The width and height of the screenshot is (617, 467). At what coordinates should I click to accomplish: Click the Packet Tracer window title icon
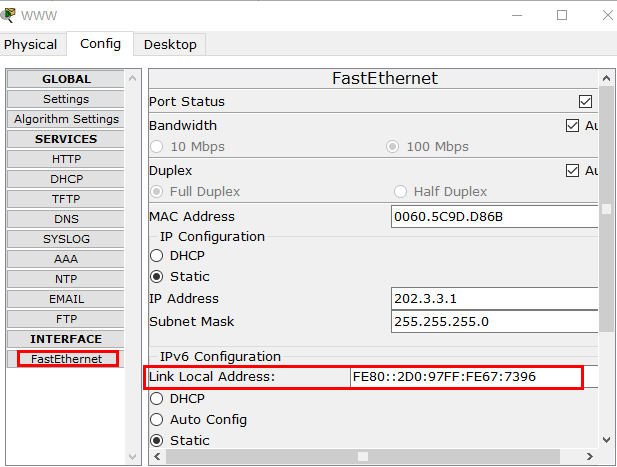tap(9, 14)
